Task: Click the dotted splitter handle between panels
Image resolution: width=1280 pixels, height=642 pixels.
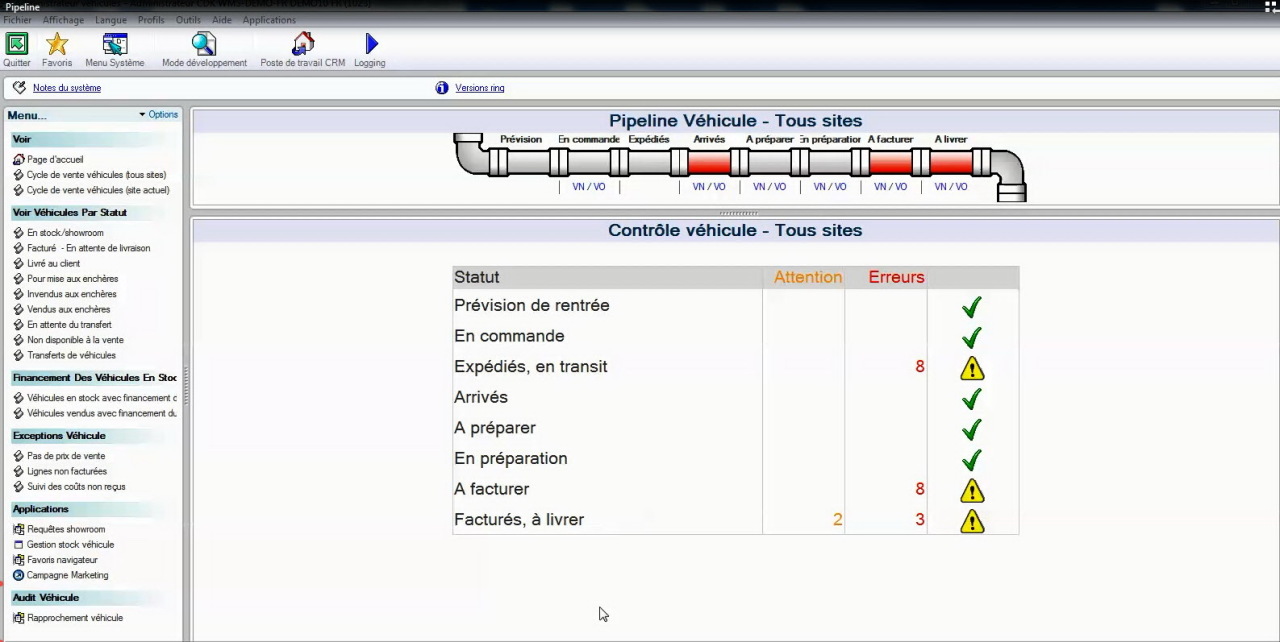Action: 737,212
